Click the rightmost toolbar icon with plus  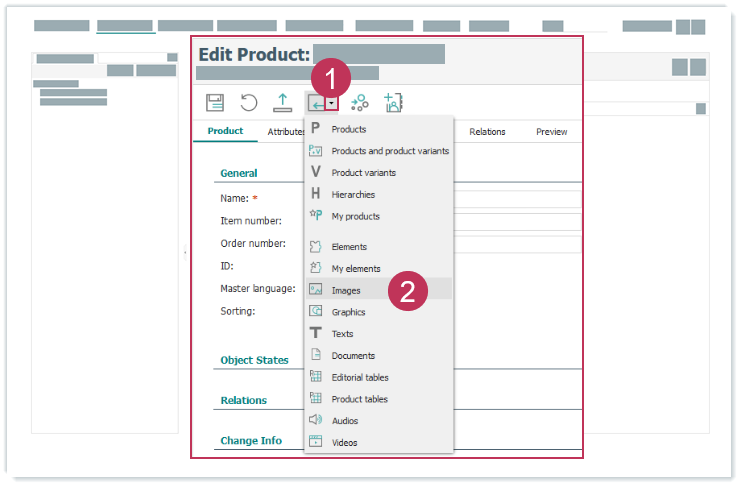tap(393, 102)
